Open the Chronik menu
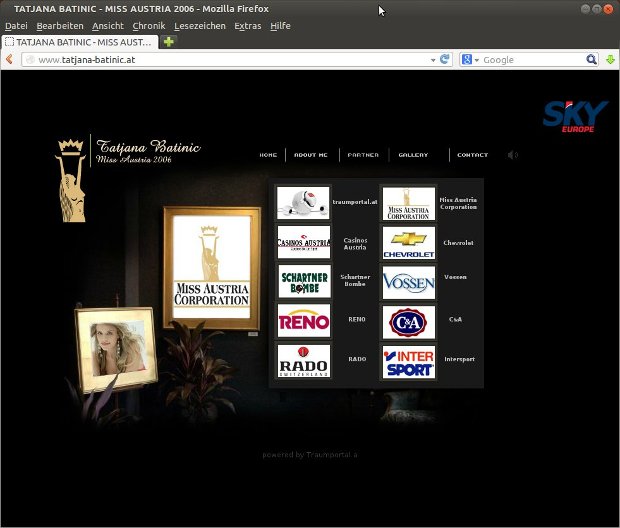This screenshot has height=528, width=620. pos(149,26)
